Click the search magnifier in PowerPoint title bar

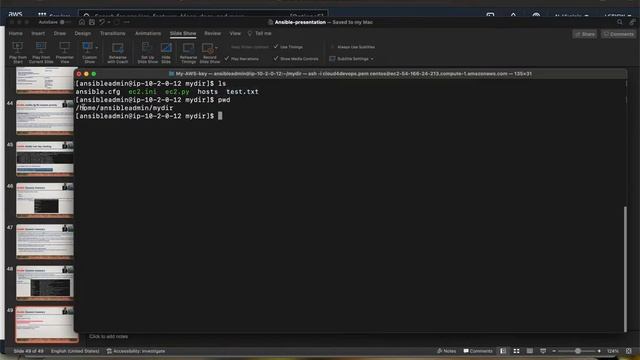(x=620, y=22)
